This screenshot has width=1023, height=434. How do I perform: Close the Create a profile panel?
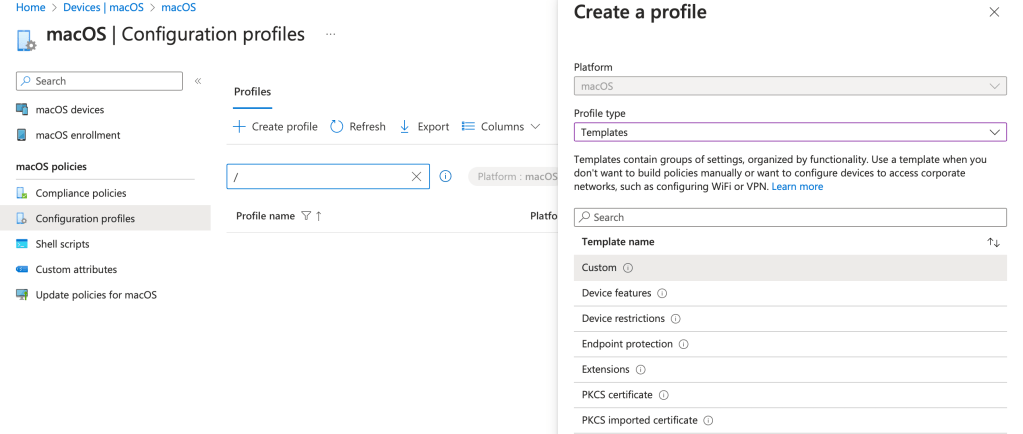(x=993, y=13)
